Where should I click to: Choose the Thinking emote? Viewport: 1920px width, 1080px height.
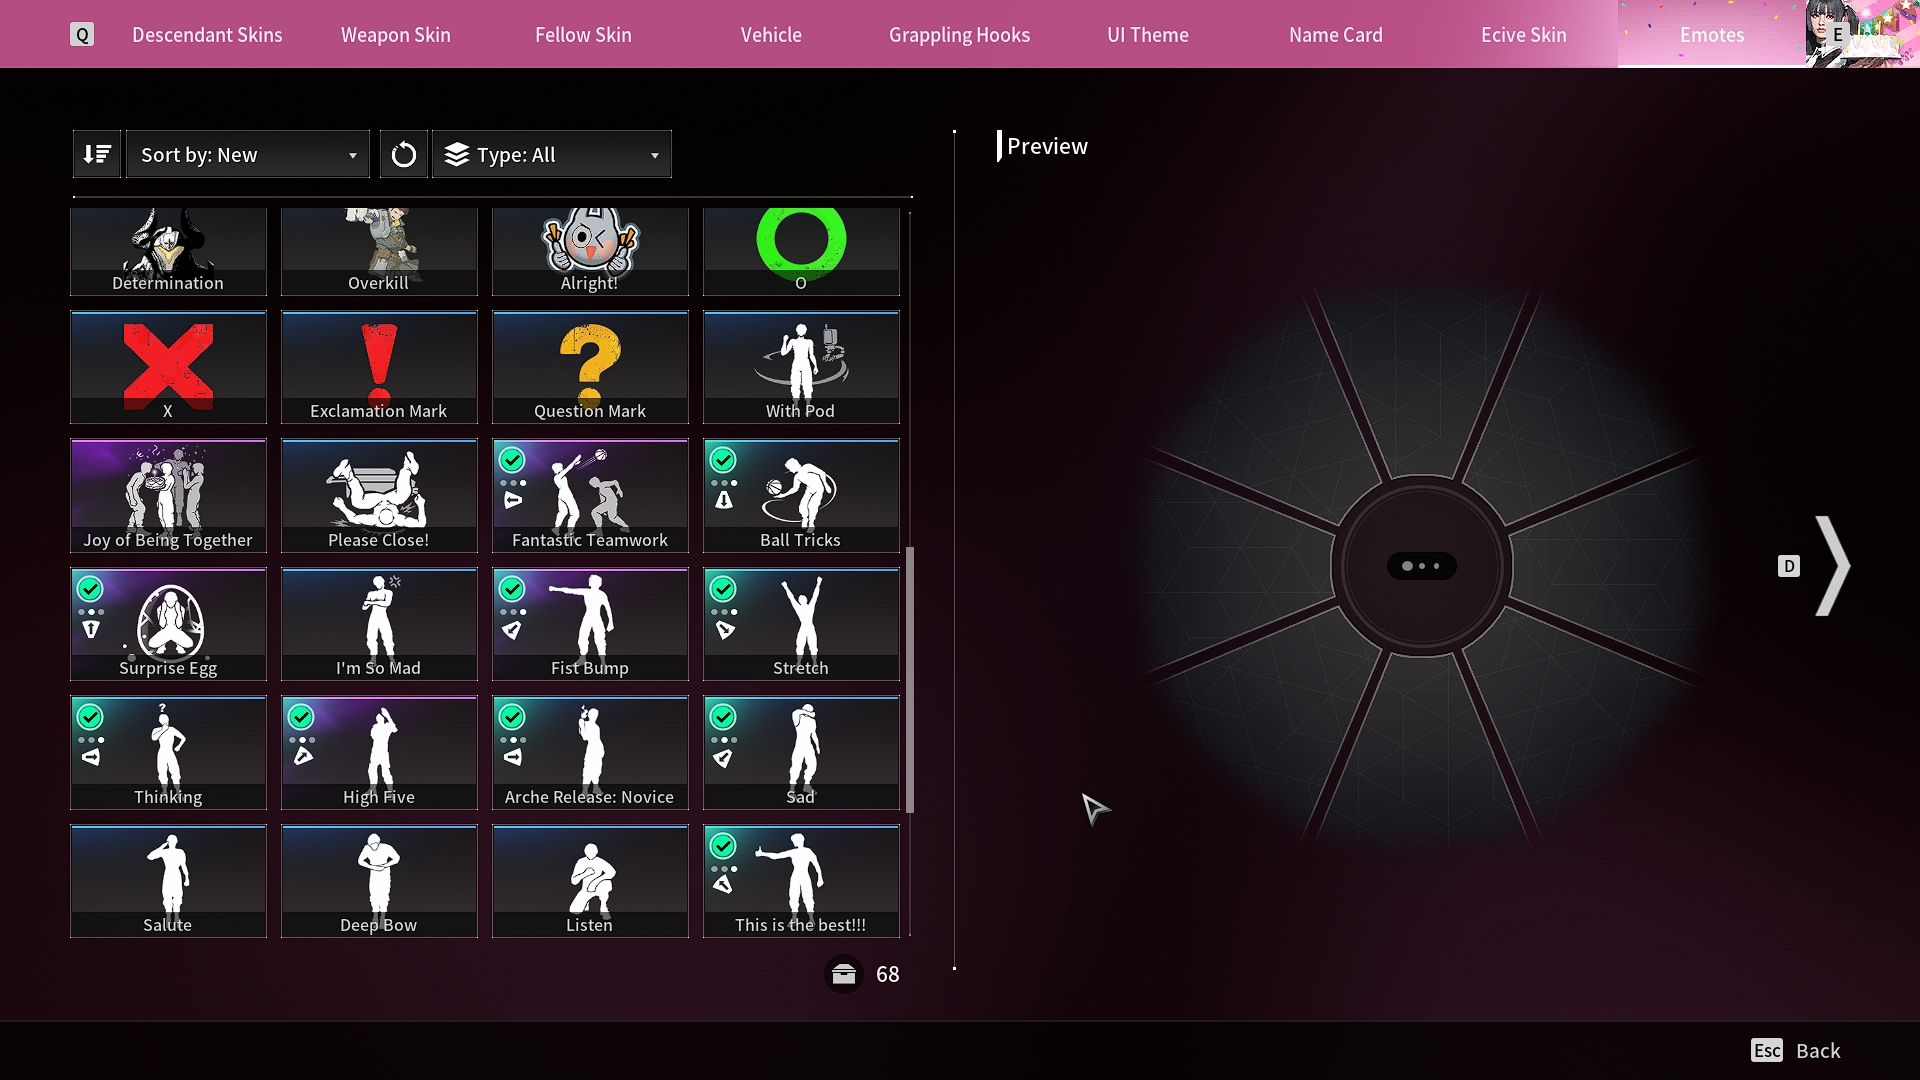coord(168,753)
